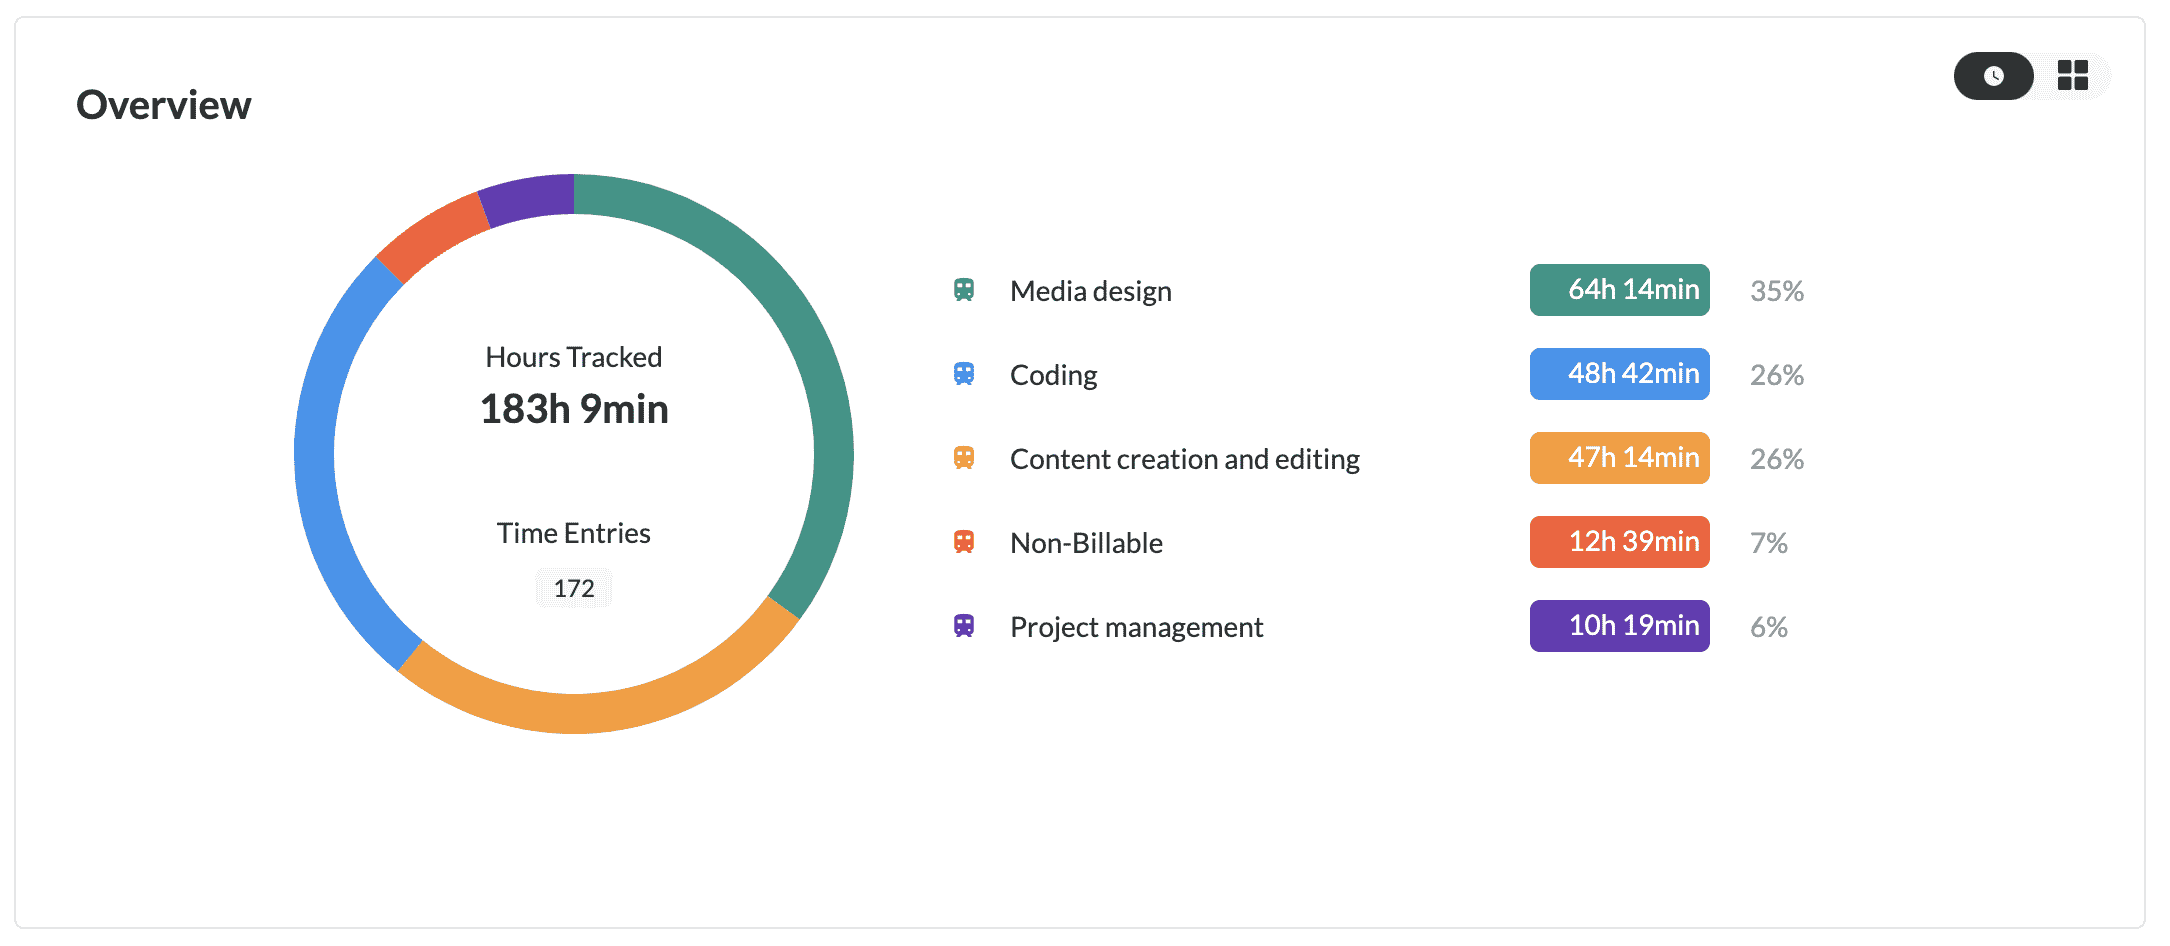
Task: Click the red Non-Billable category icon
Action: click(964, 542)
